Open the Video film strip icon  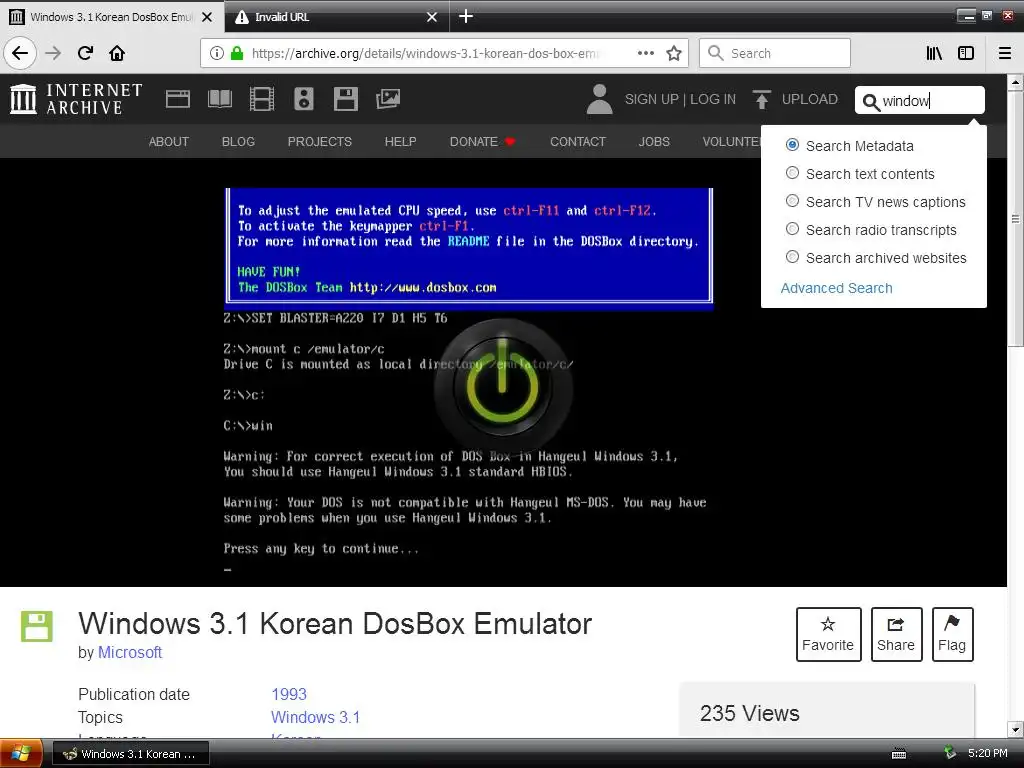pos(262,99)
